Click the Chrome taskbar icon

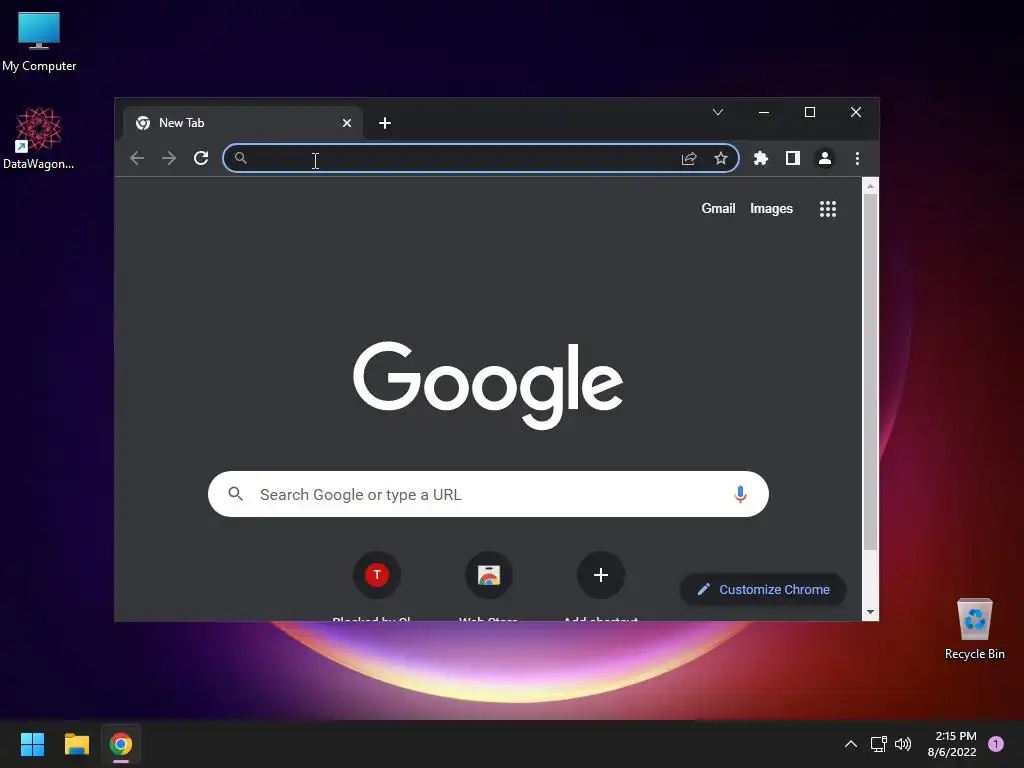[x=121, y=744]
